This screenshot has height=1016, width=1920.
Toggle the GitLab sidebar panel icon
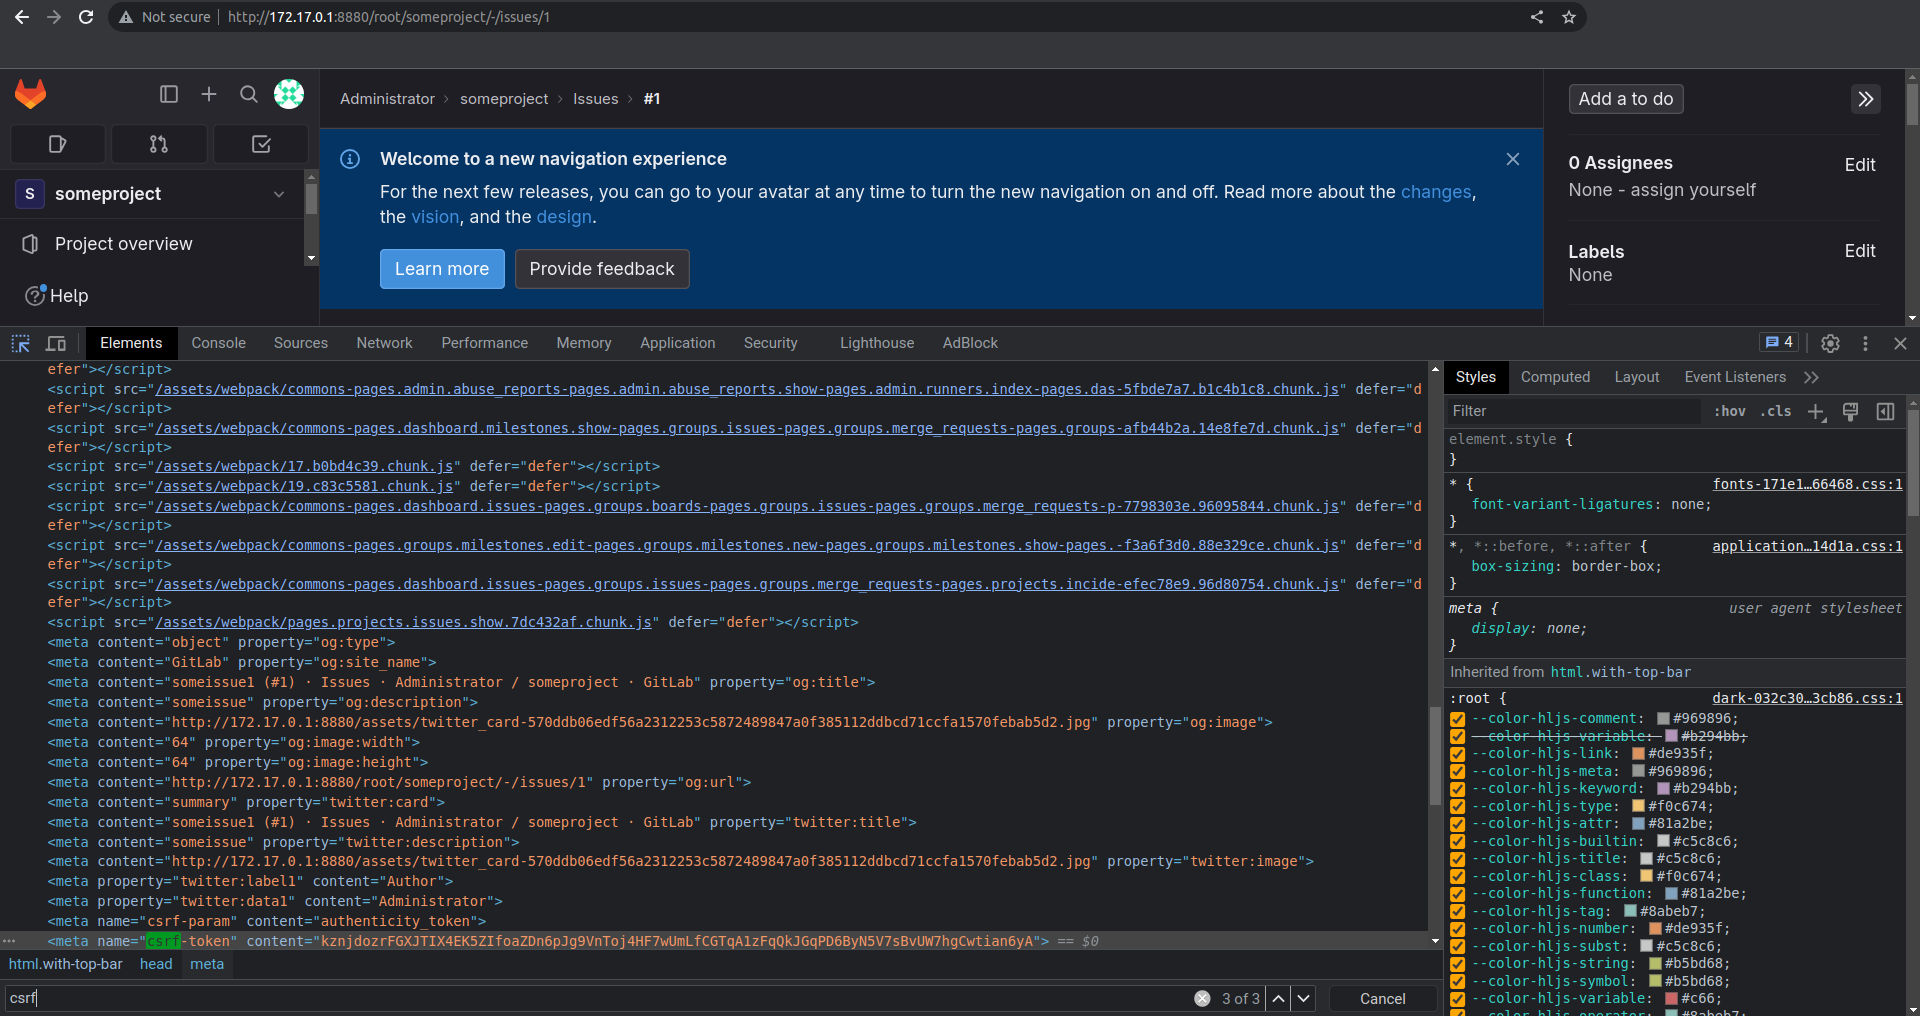click(169, 94)
